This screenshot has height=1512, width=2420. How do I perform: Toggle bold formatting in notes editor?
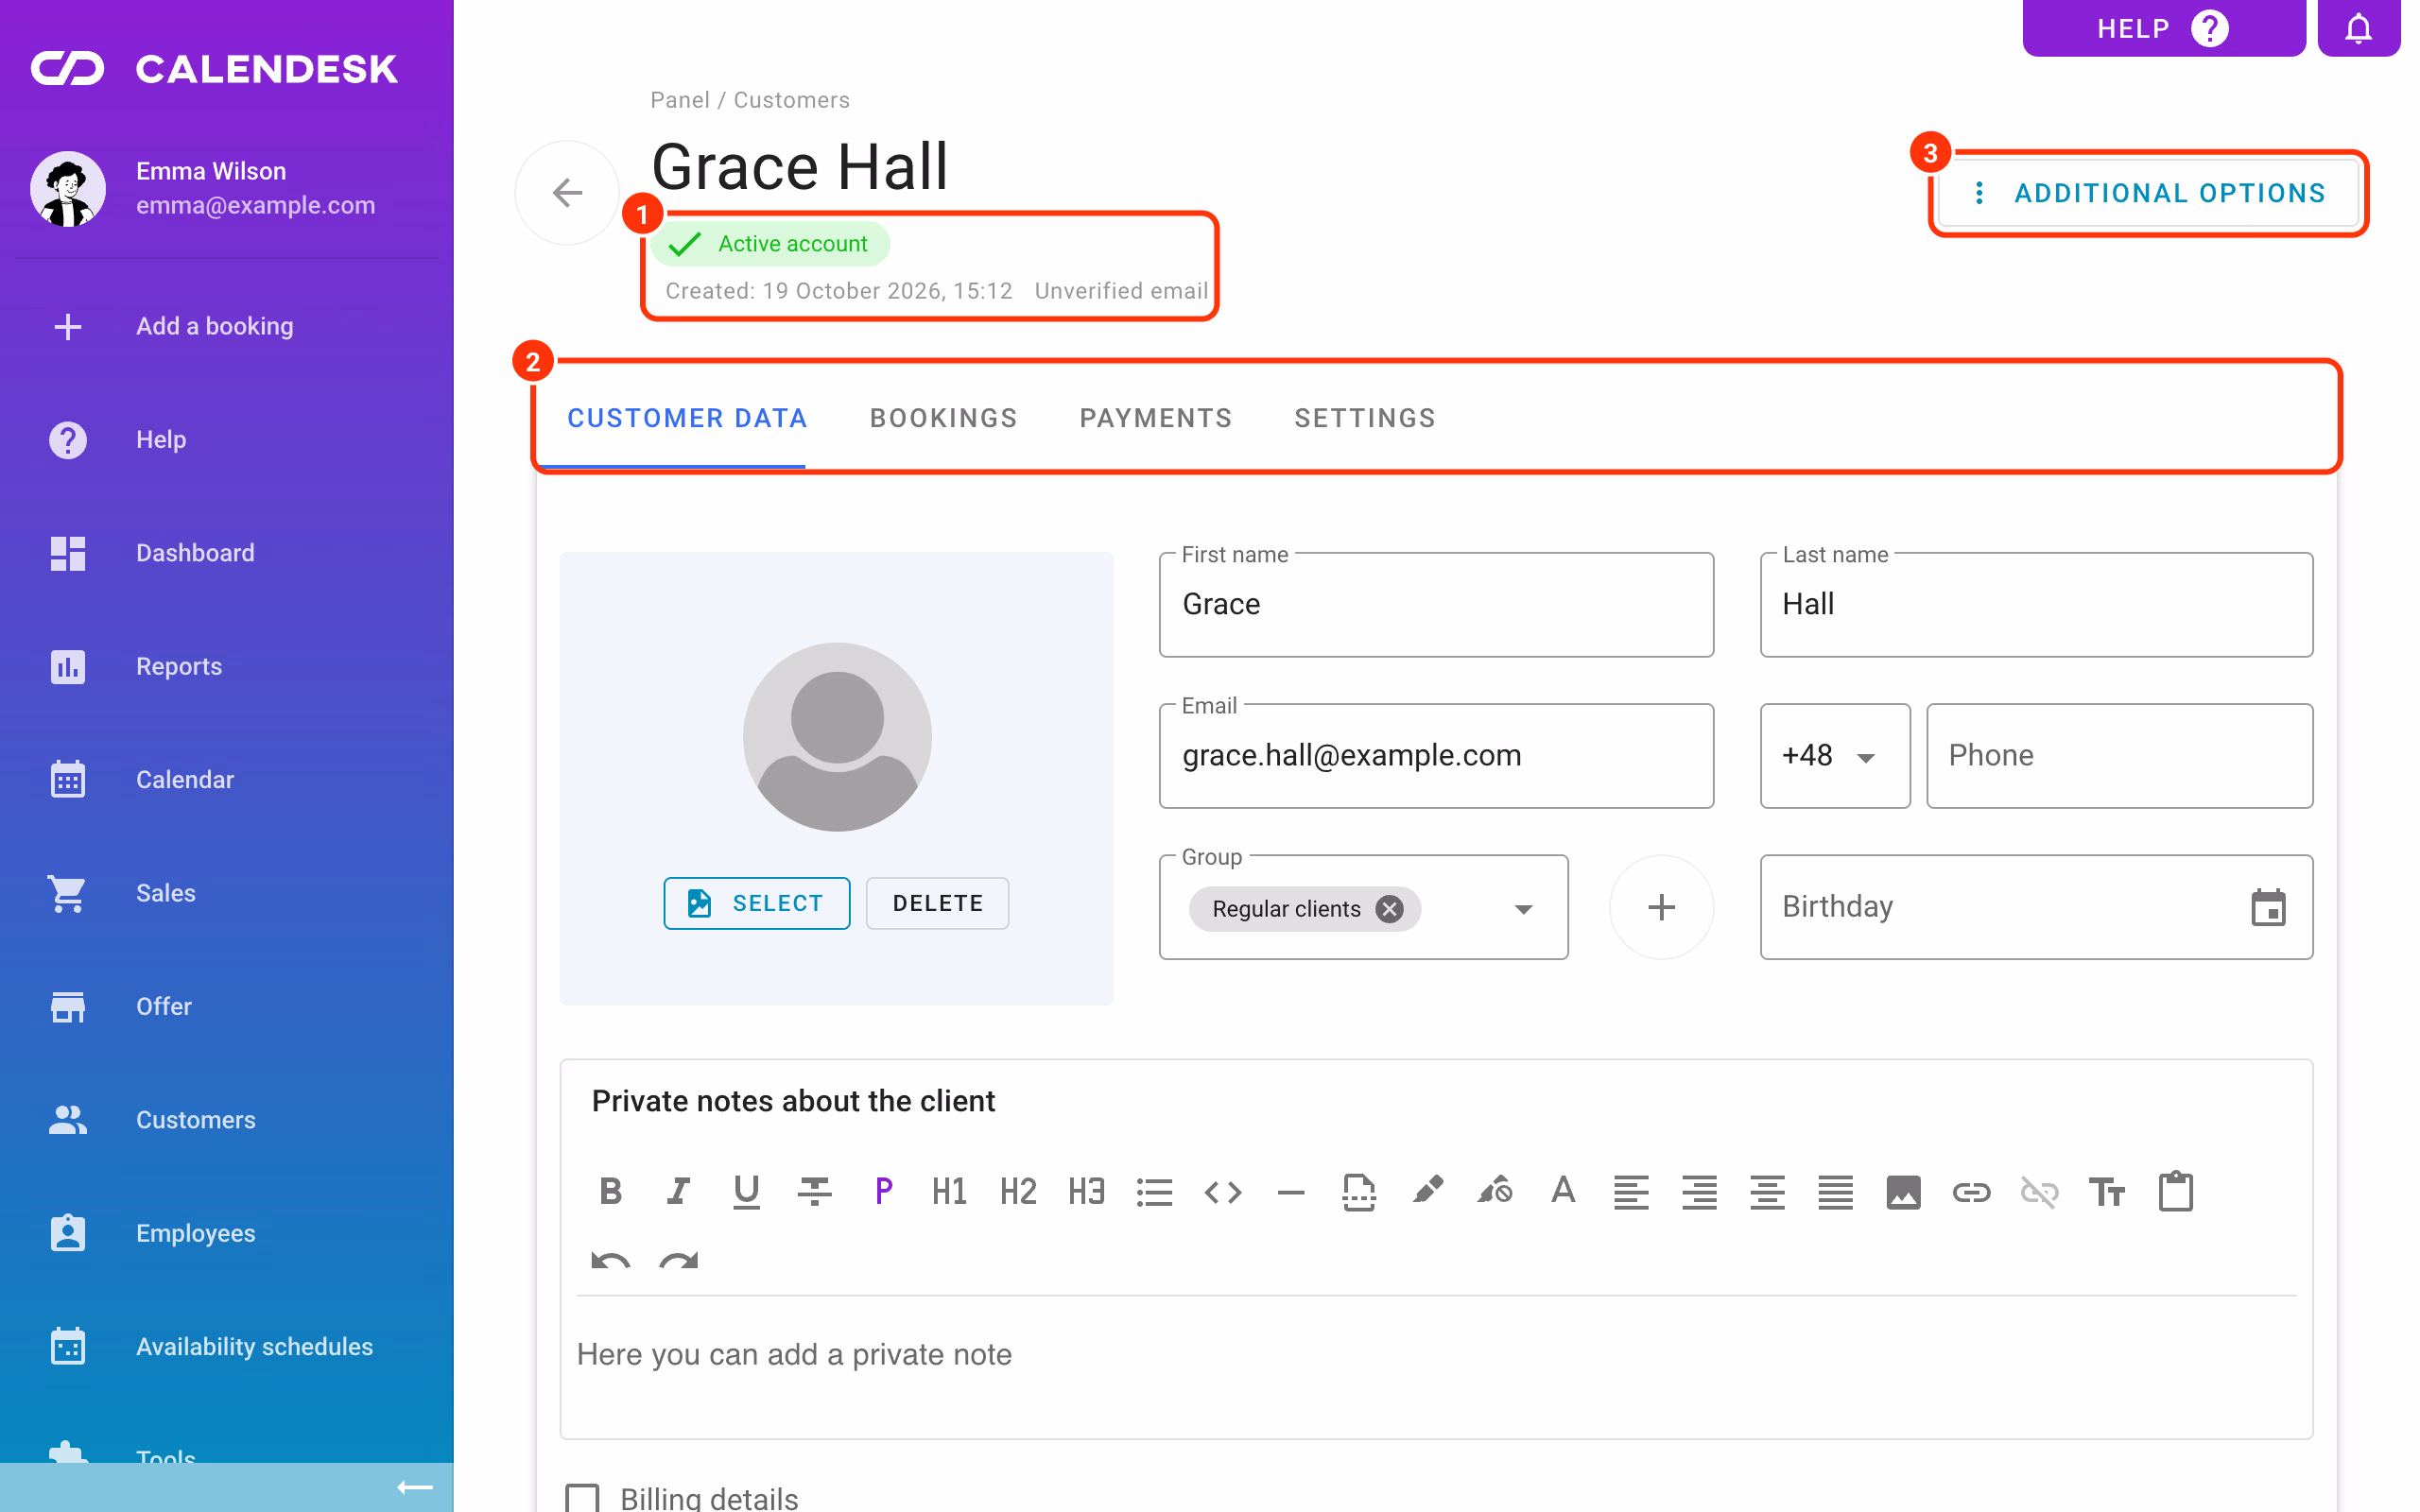pos(610,1191)
